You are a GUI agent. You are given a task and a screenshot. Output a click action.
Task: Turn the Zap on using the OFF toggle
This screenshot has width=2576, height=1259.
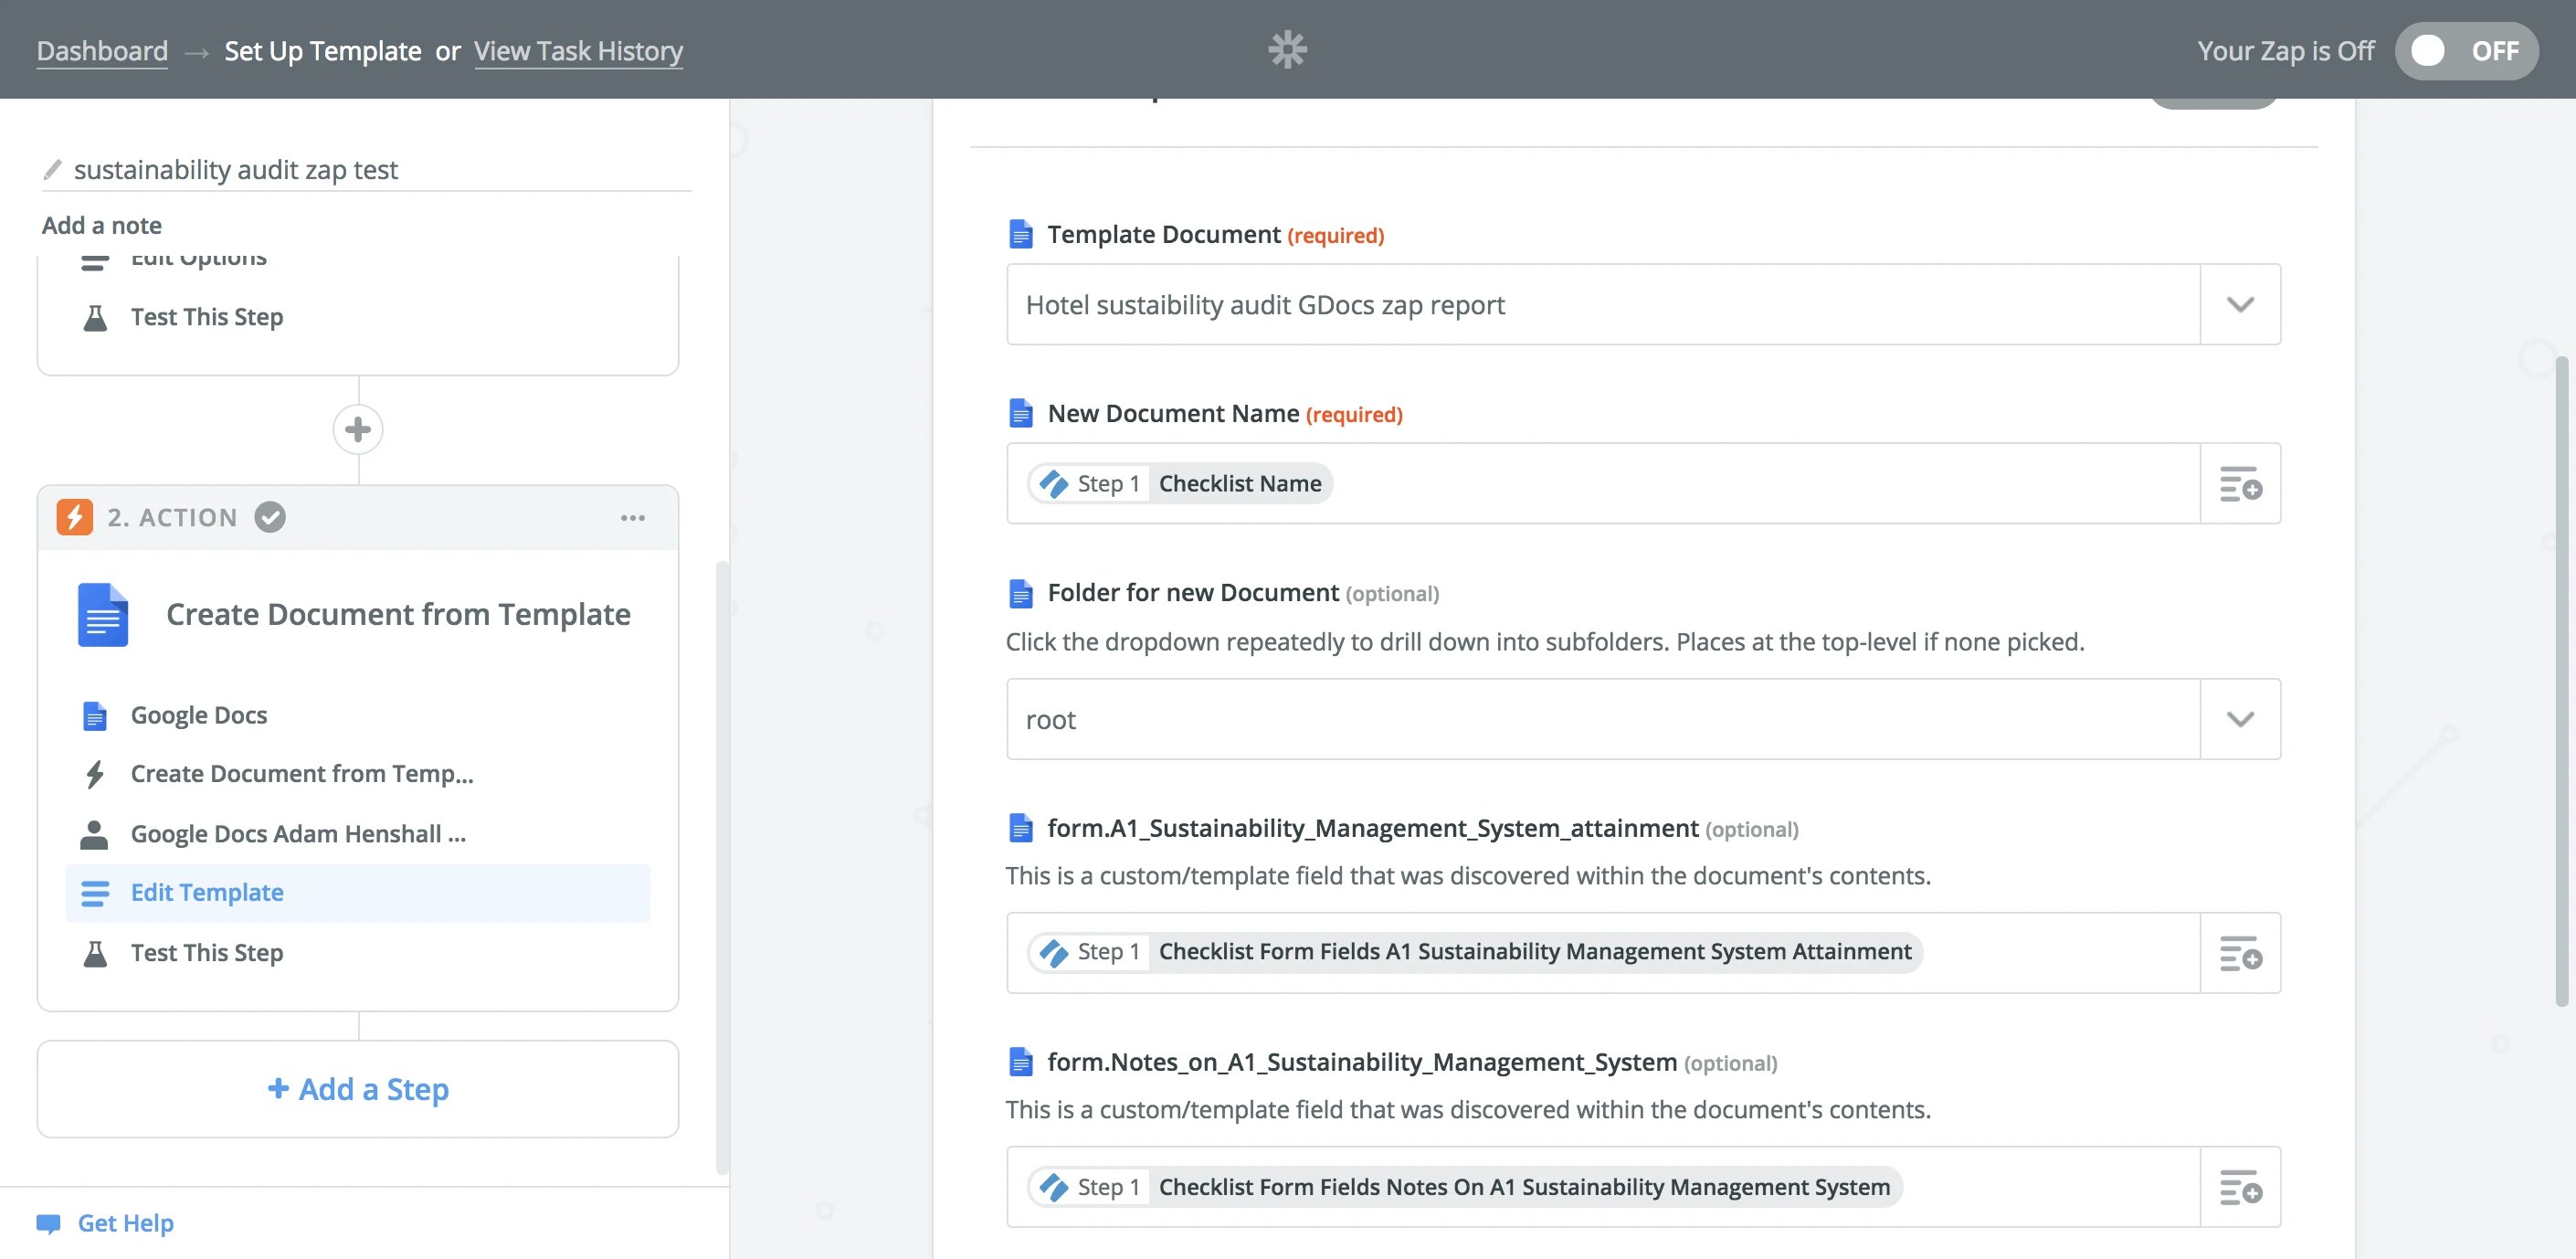(x=2465, y=51)
